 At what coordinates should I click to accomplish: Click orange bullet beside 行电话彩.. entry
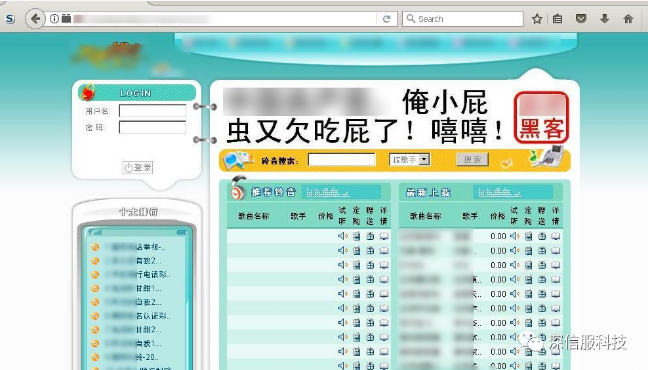(95, 275)
